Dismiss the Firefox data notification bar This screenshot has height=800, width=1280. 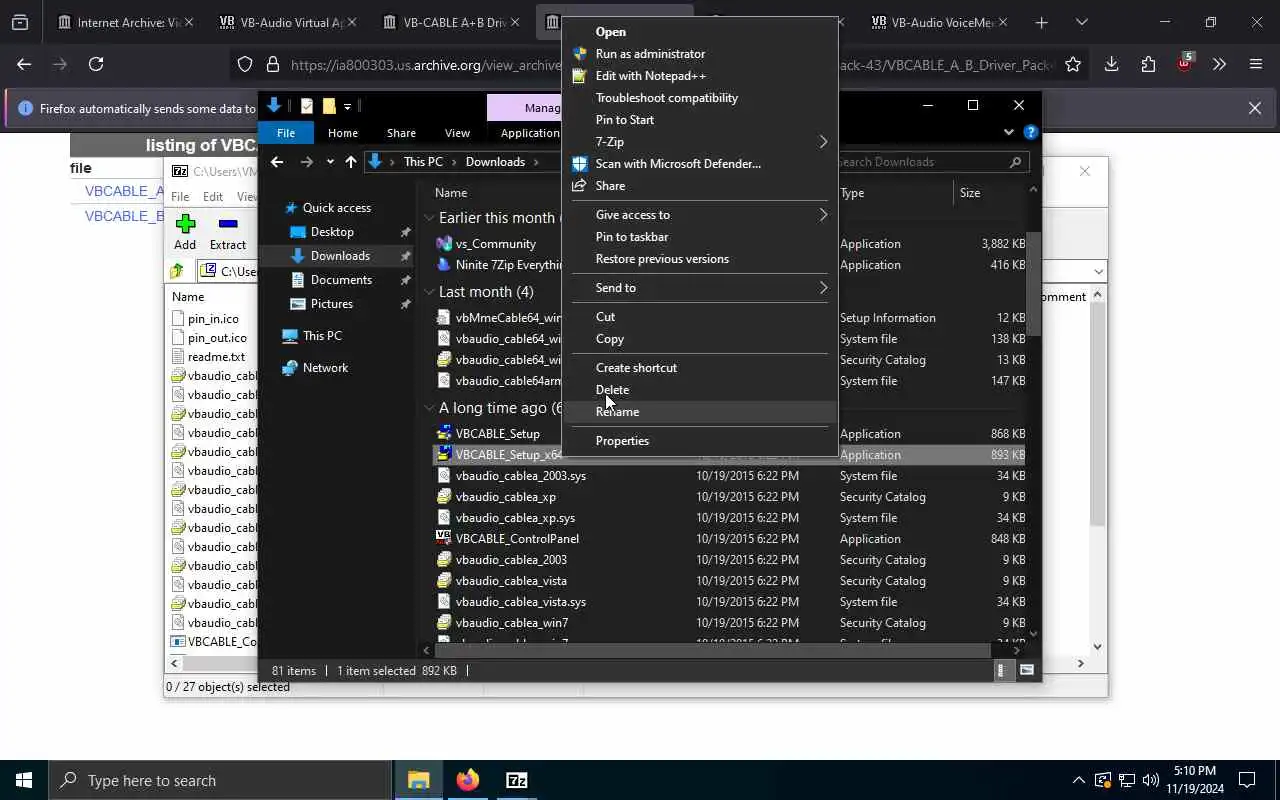[1255, 108]
